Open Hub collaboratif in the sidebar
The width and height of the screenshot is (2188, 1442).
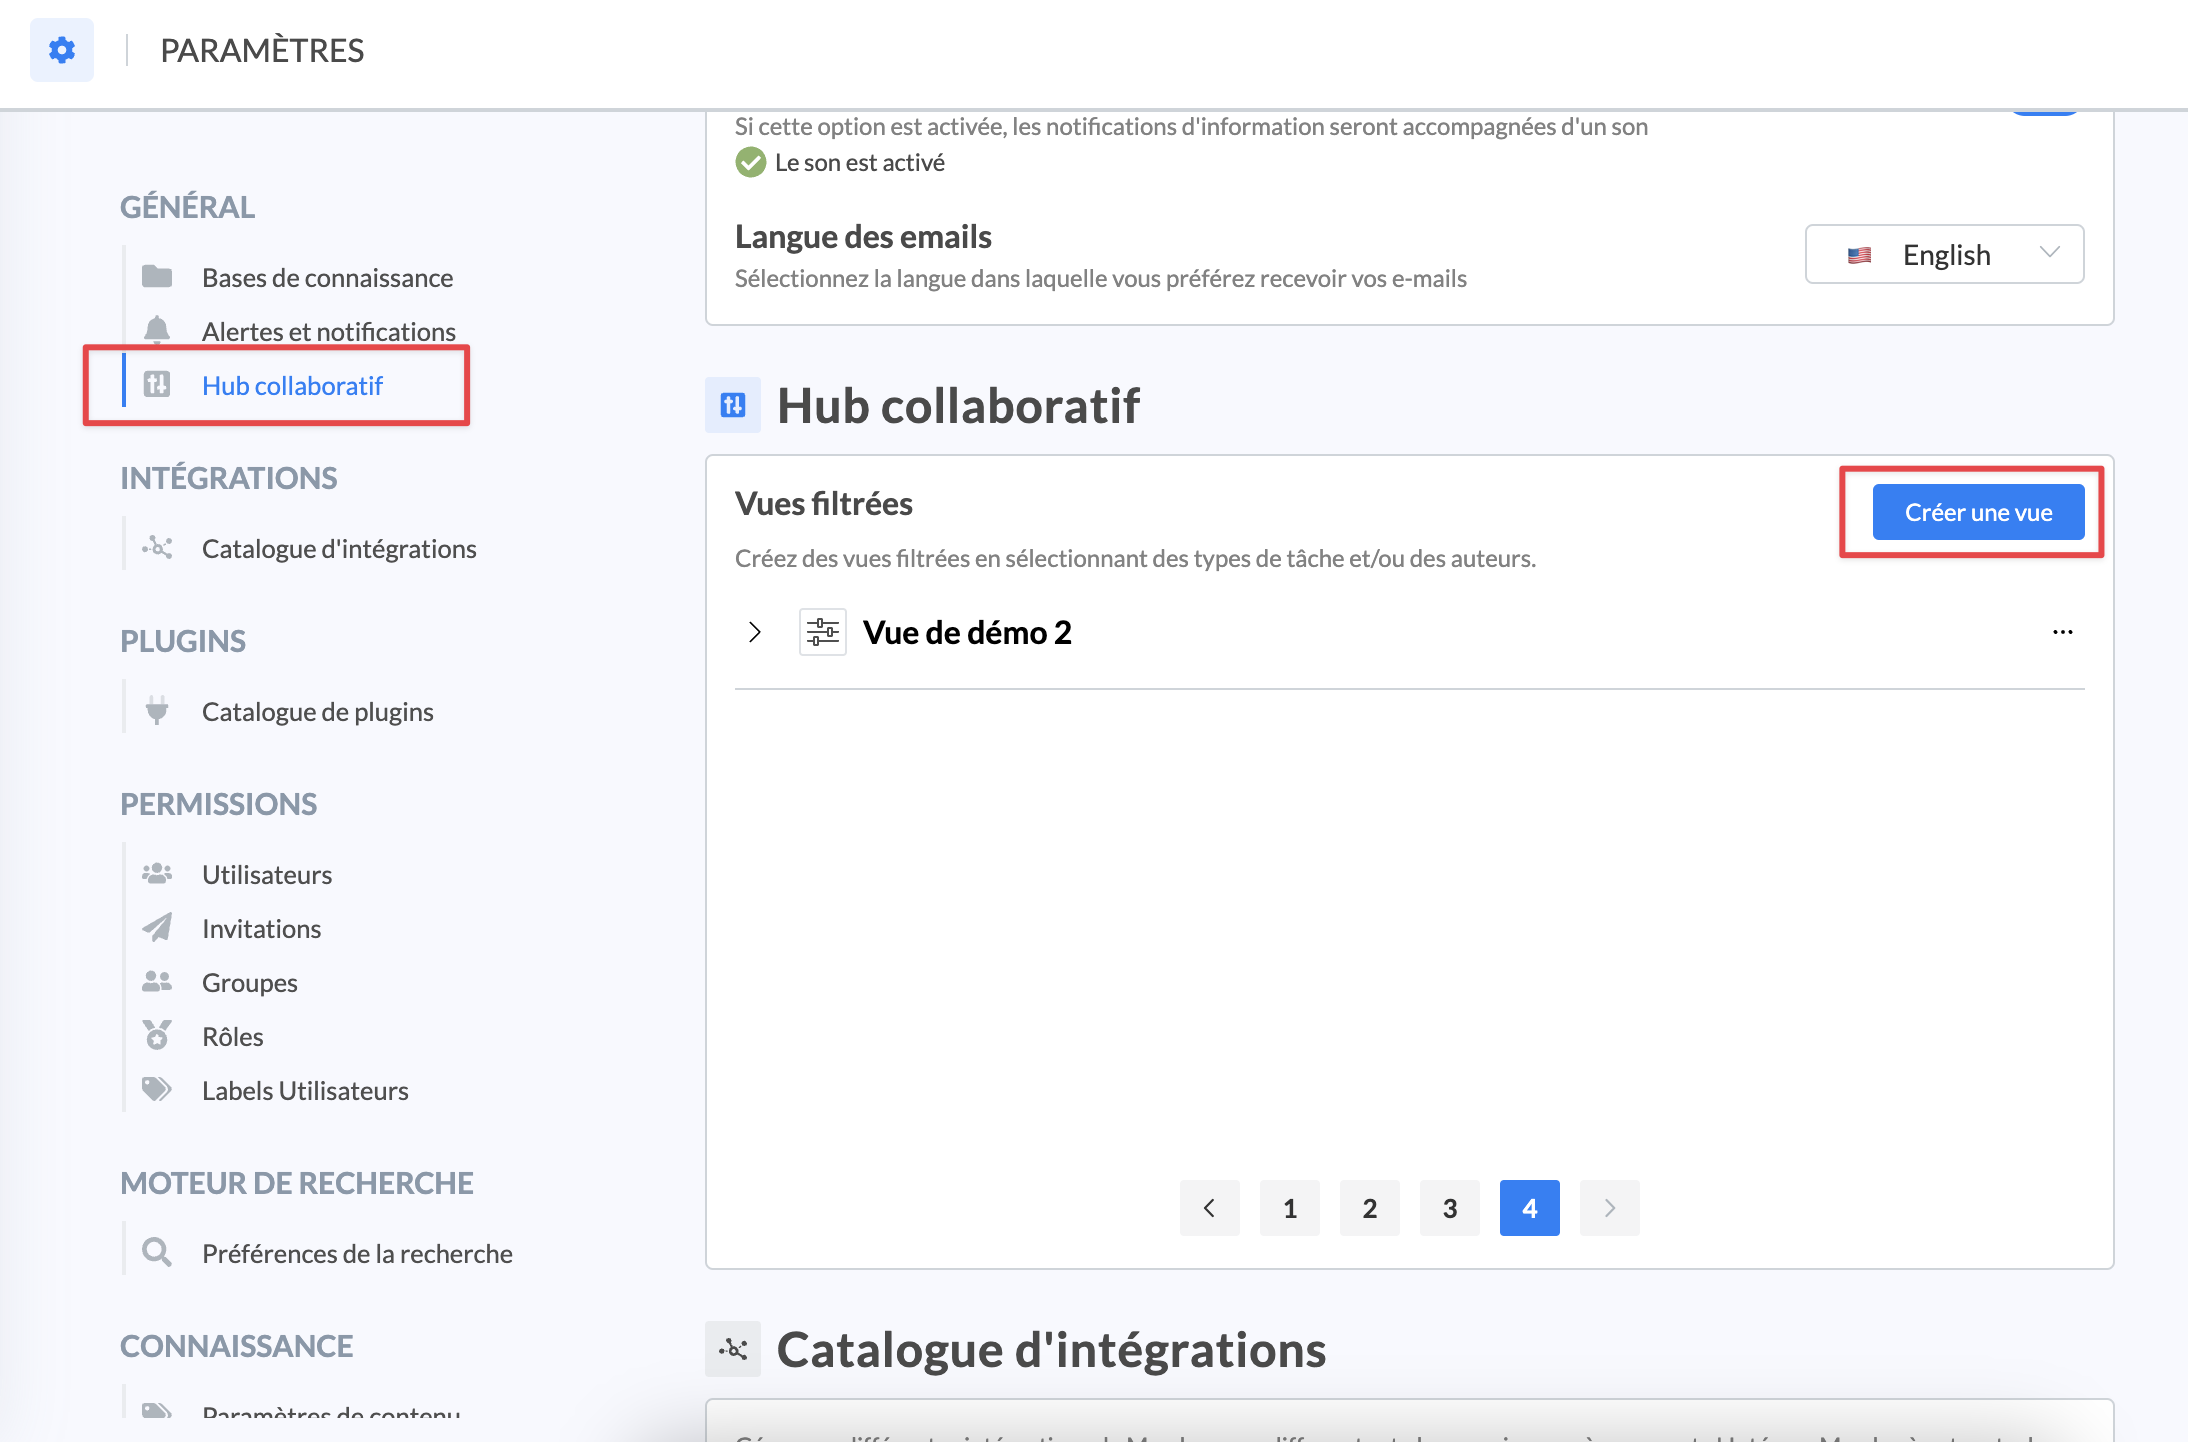(x=292, y=386)
